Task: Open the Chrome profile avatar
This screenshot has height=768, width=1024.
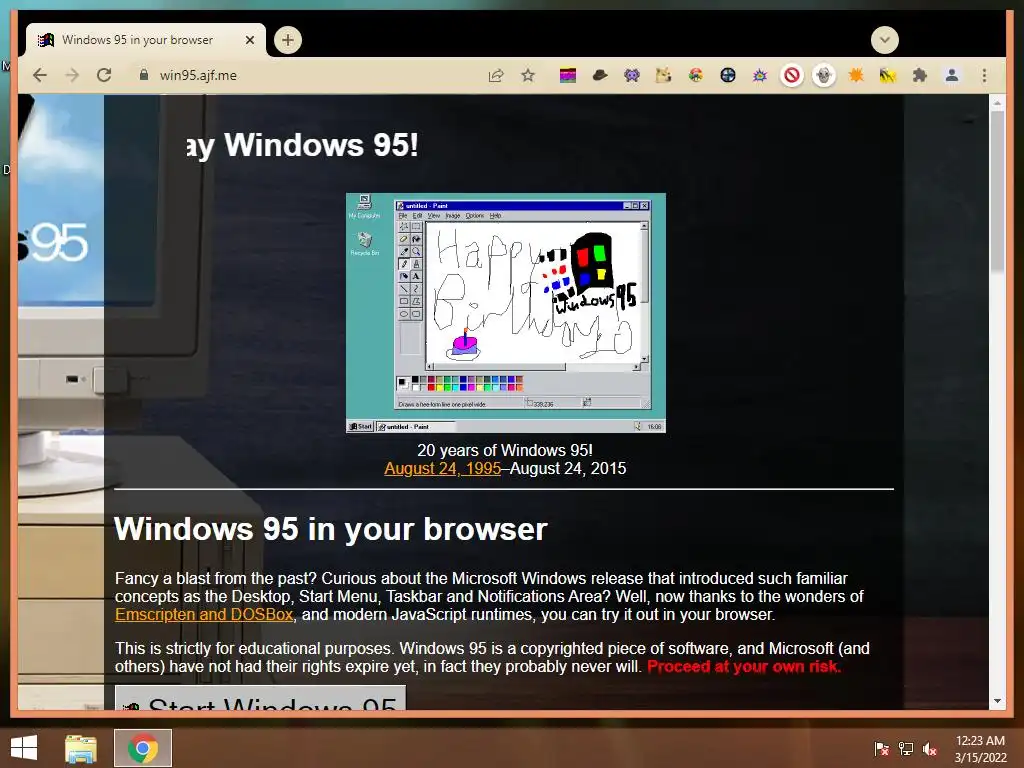Action: 952,76
